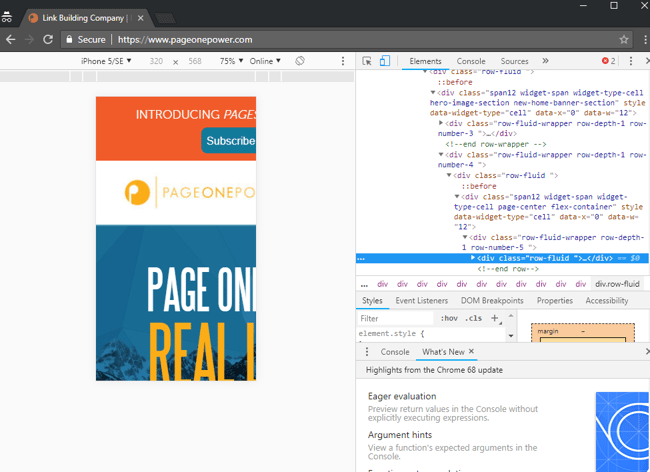This screenshot has height=472, width=650.
Task: Open the device toolbar more options menu
Action: point(343,61)
